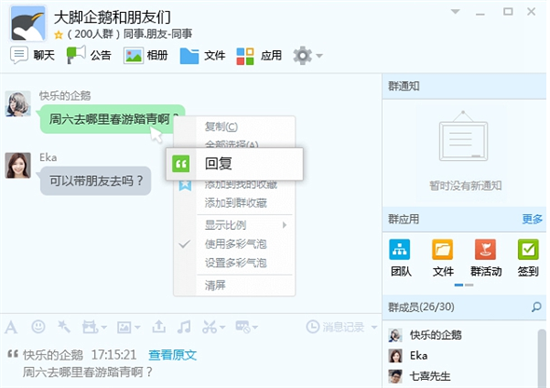This screenshot has width=550, height=388.
Task: Choose 添加到群收藏 in context menu
Action: pyautogui.click(x=236, y=203)
